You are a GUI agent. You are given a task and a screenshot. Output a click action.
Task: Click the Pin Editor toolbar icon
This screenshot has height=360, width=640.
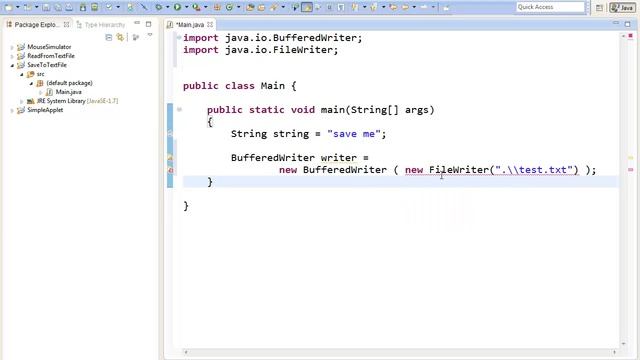pyautogui.click(x=446, y=7)
